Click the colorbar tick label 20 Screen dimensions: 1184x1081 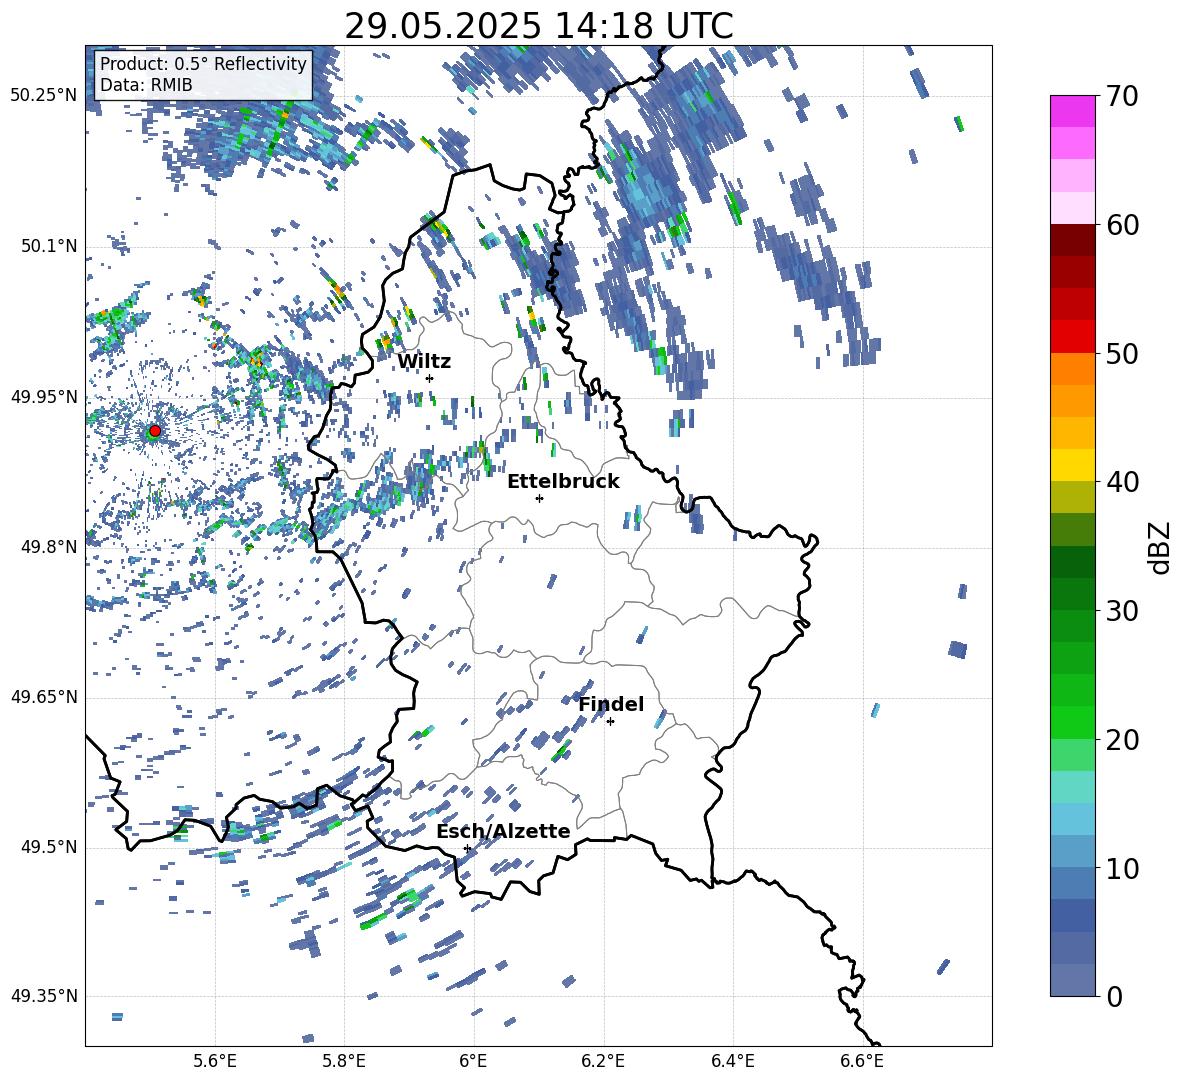pos(1123,740)
